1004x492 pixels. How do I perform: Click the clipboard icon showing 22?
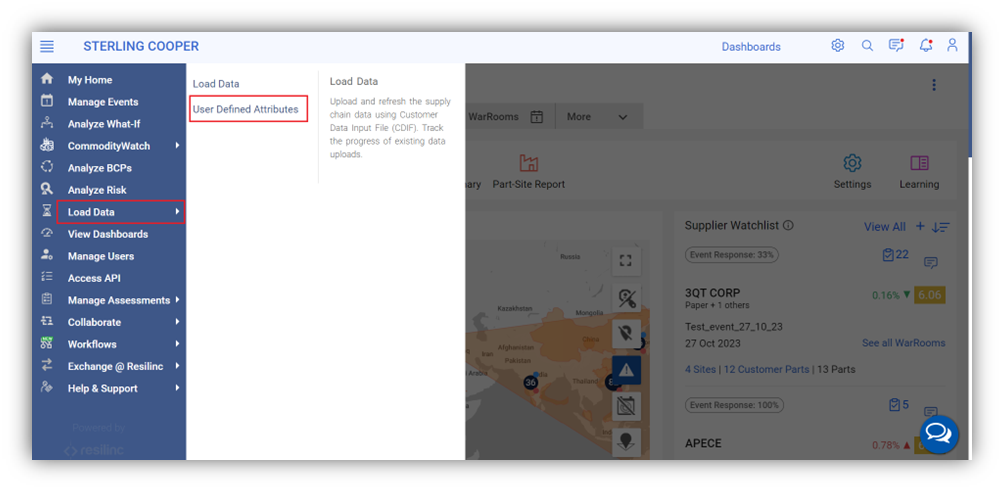(x=888, y=255)
